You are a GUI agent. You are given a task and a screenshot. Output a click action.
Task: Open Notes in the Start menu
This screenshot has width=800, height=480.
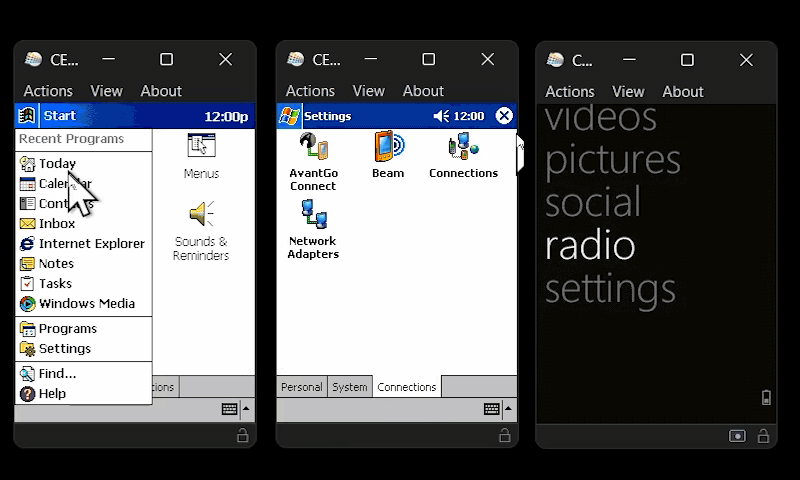(x=56, y=263)
